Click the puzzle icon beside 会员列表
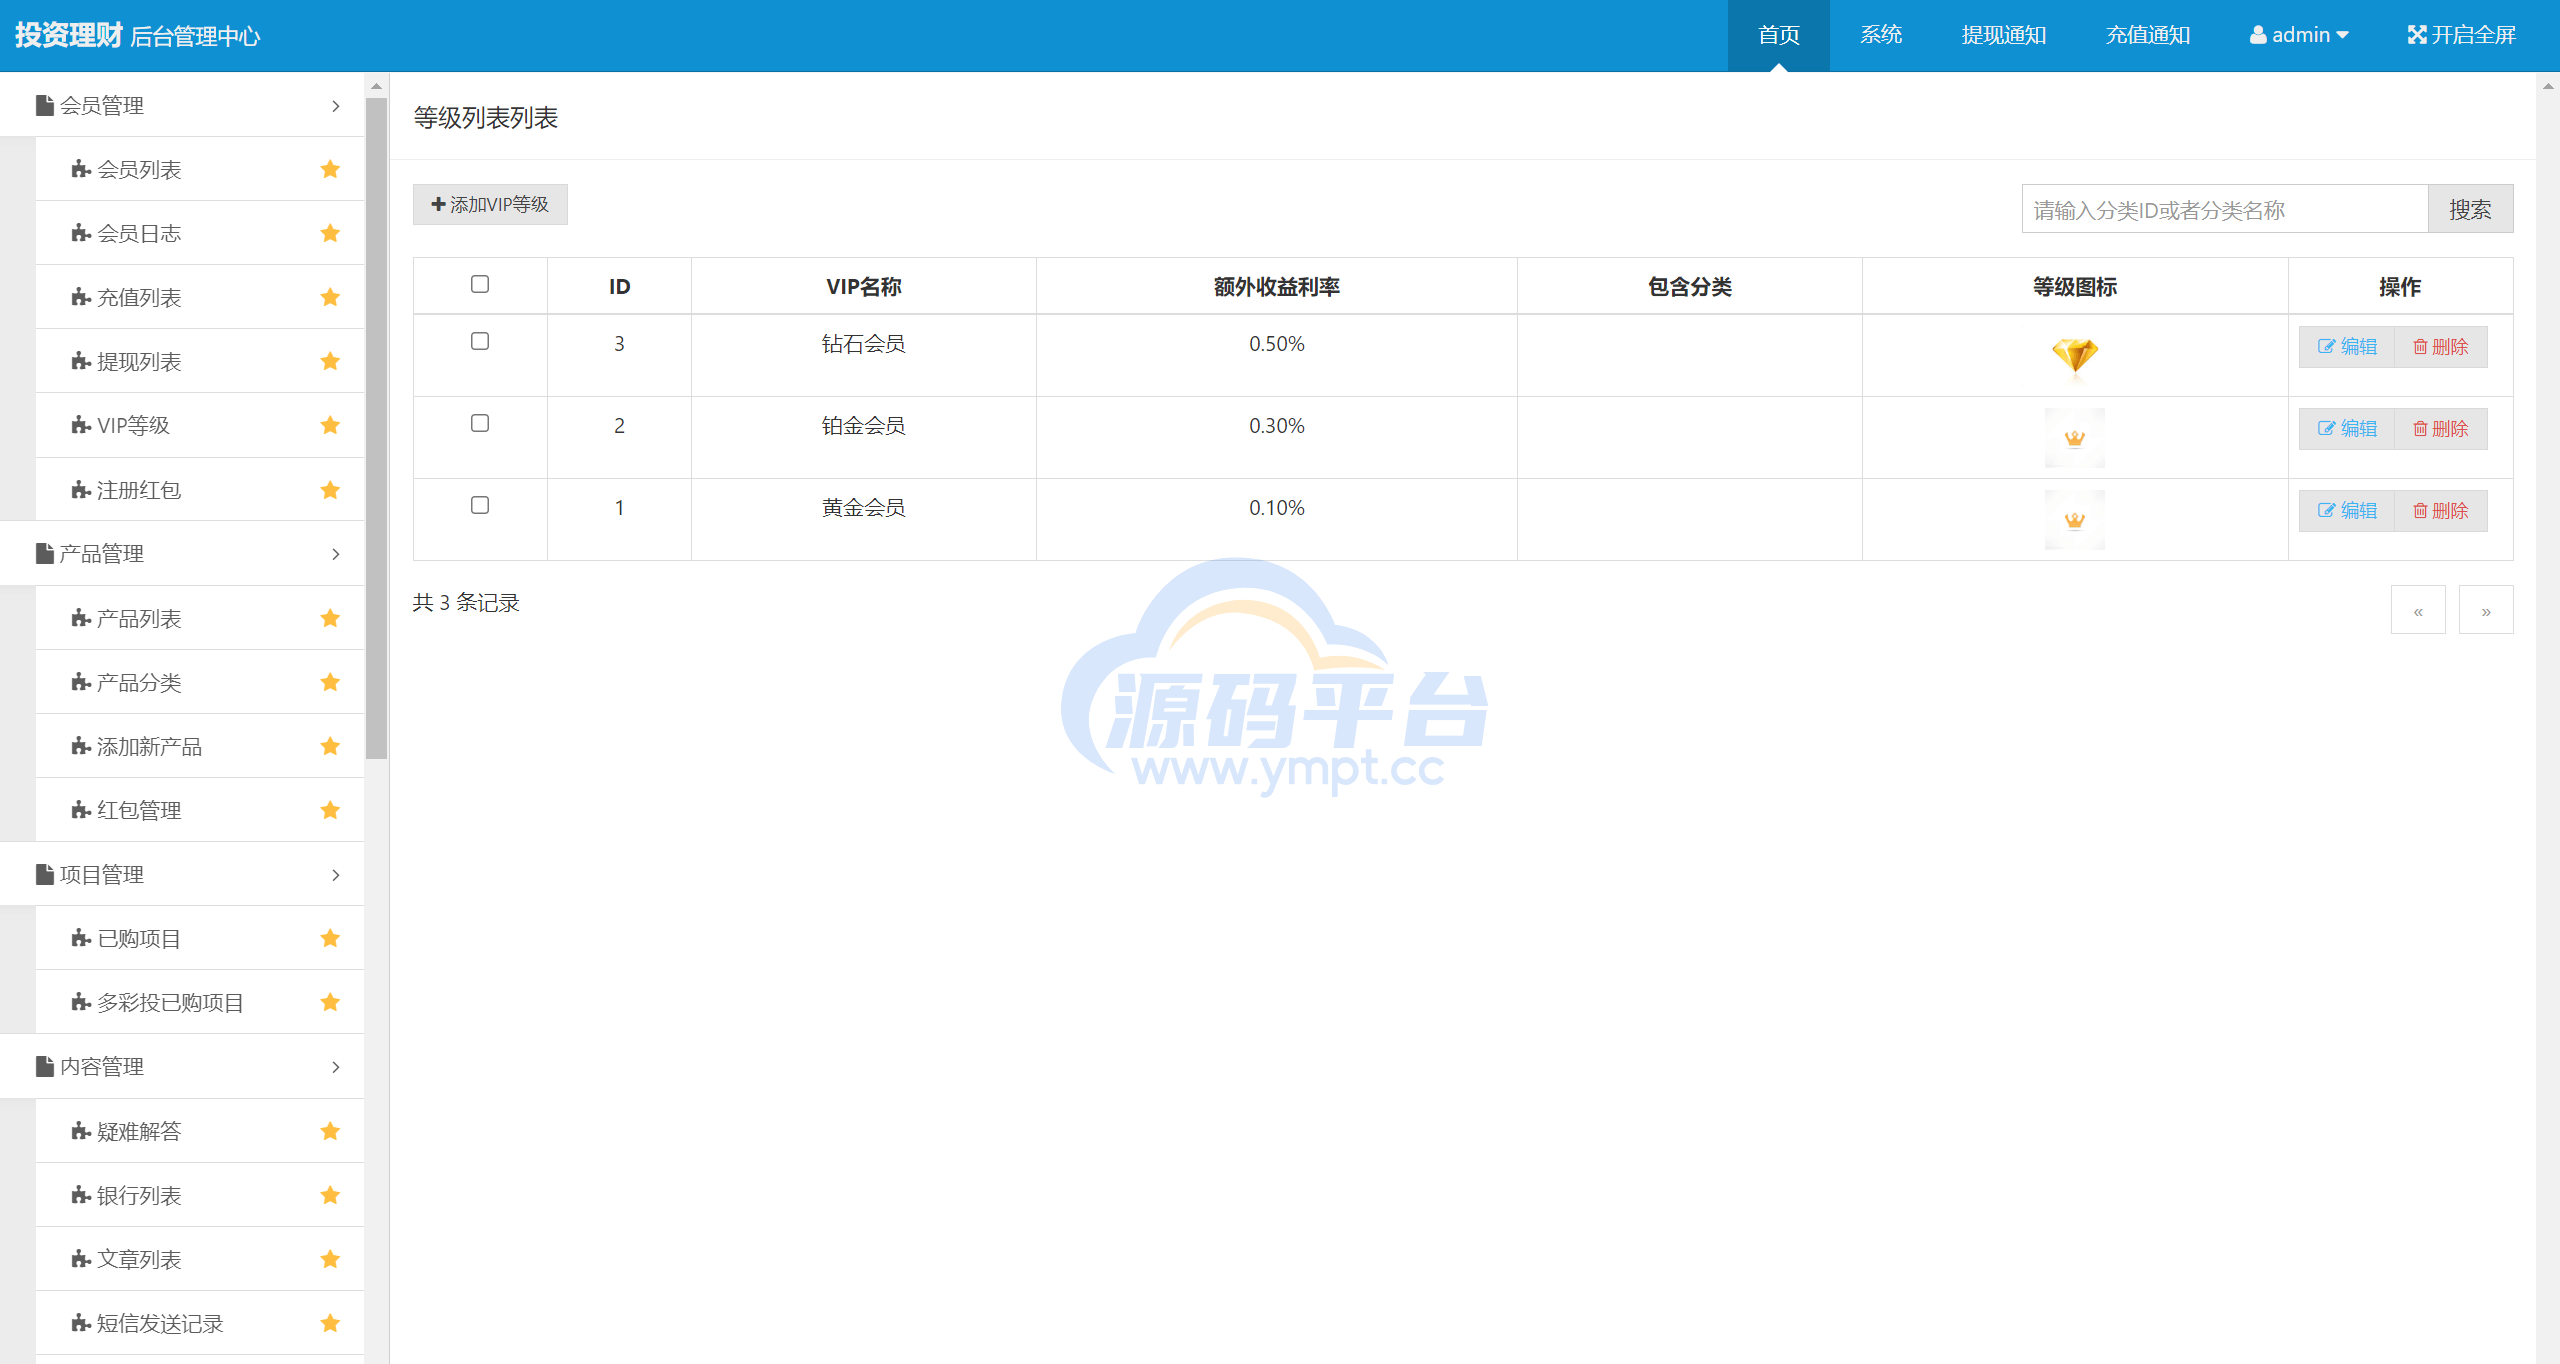This screenshot has width=2560, height=1364. tap(81, 169)
